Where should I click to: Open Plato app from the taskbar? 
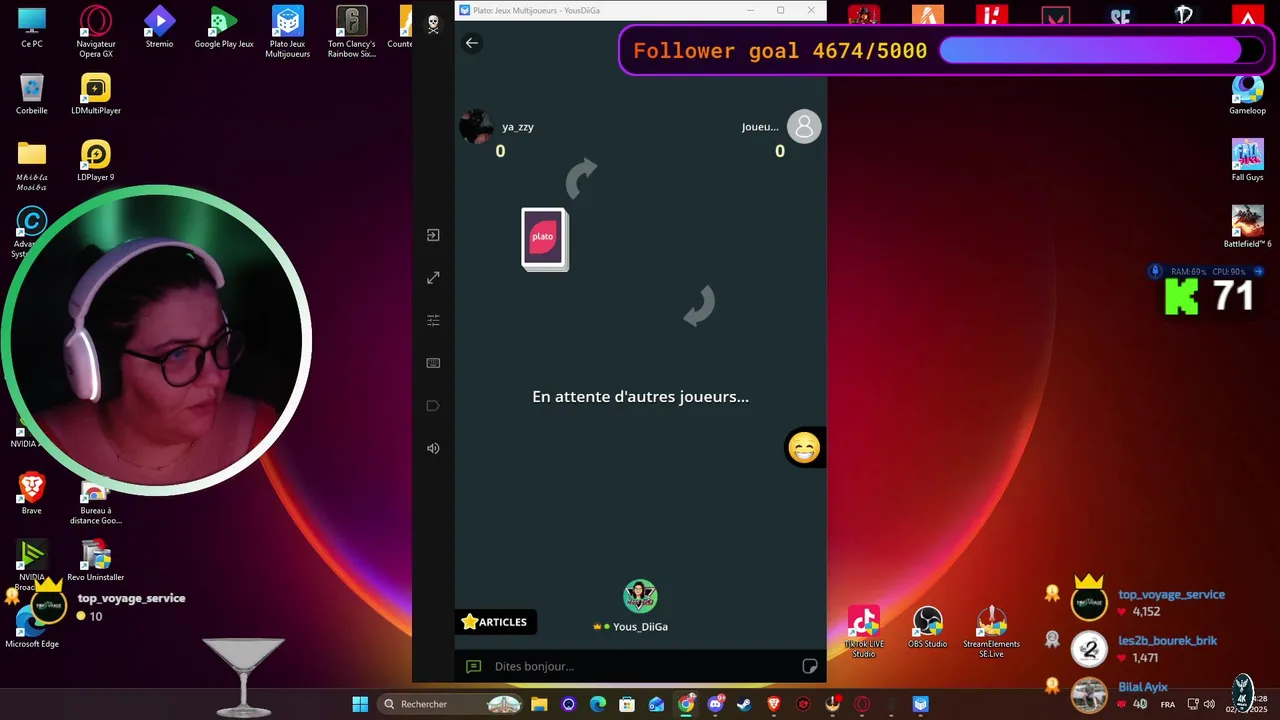pos(920,704)
